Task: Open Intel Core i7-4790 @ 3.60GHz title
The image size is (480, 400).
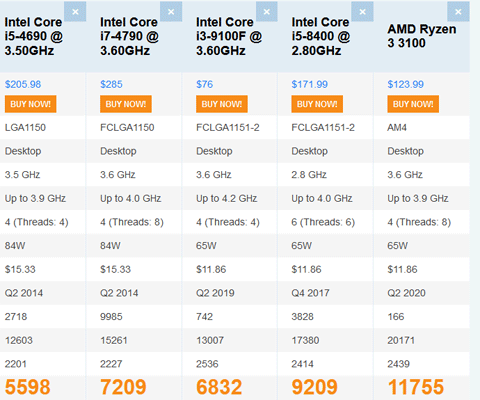Action: coord(129,36)
